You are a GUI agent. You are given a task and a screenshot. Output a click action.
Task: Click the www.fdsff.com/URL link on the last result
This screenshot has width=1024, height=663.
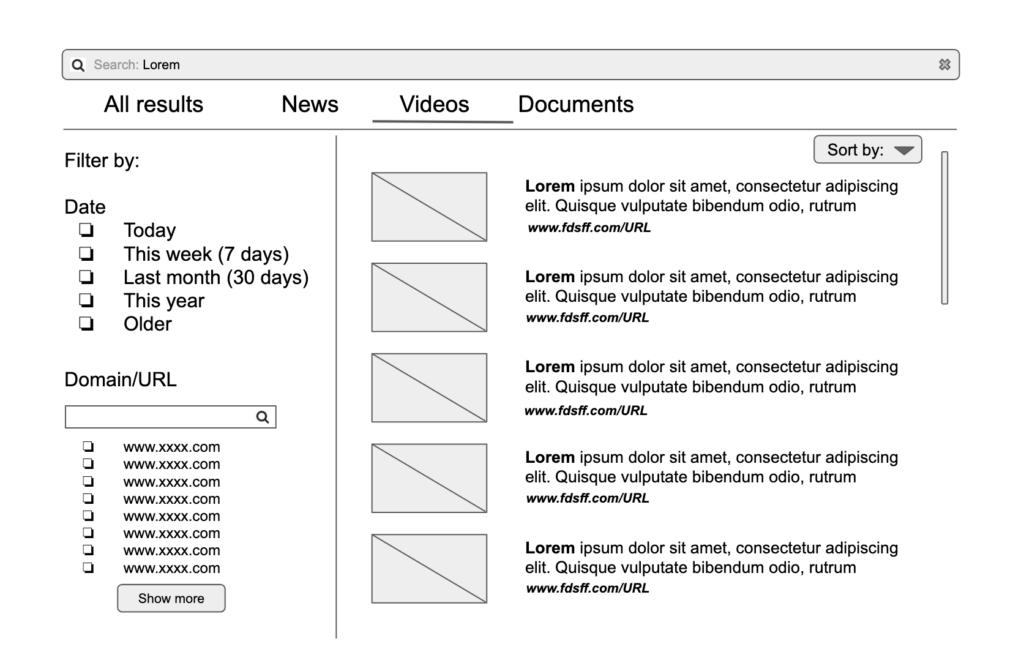587,588
